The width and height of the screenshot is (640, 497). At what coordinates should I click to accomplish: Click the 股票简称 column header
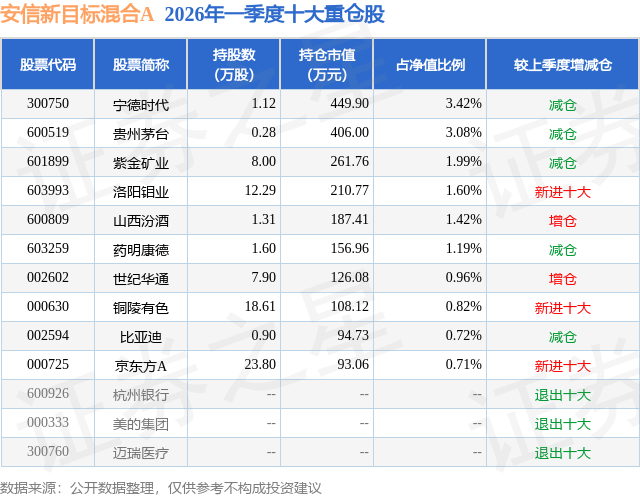click(141, 64)
